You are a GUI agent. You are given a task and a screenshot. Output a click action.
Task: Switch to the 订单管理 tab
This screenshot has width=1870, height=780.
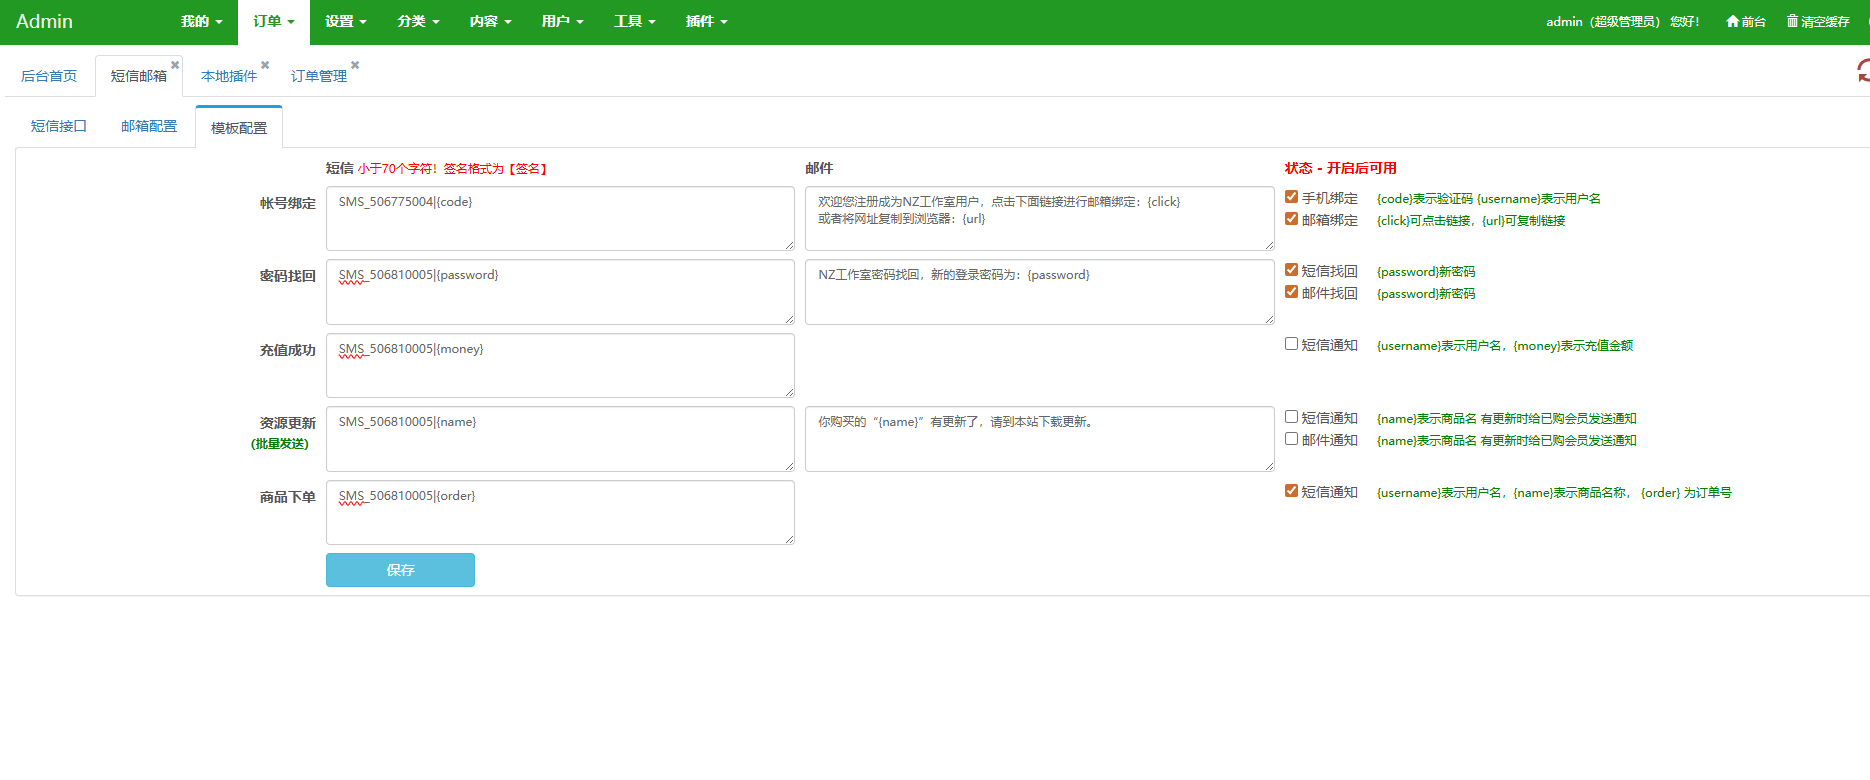319,76
